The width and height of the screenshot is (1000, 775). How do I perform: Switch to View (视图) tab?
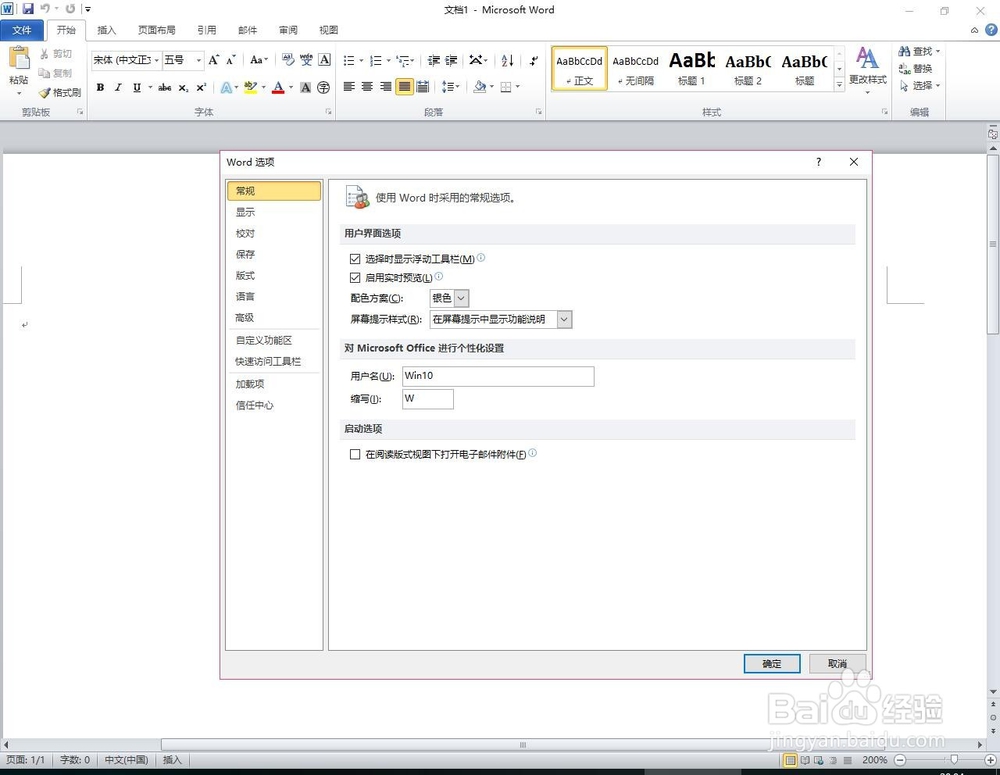point(328,30)
